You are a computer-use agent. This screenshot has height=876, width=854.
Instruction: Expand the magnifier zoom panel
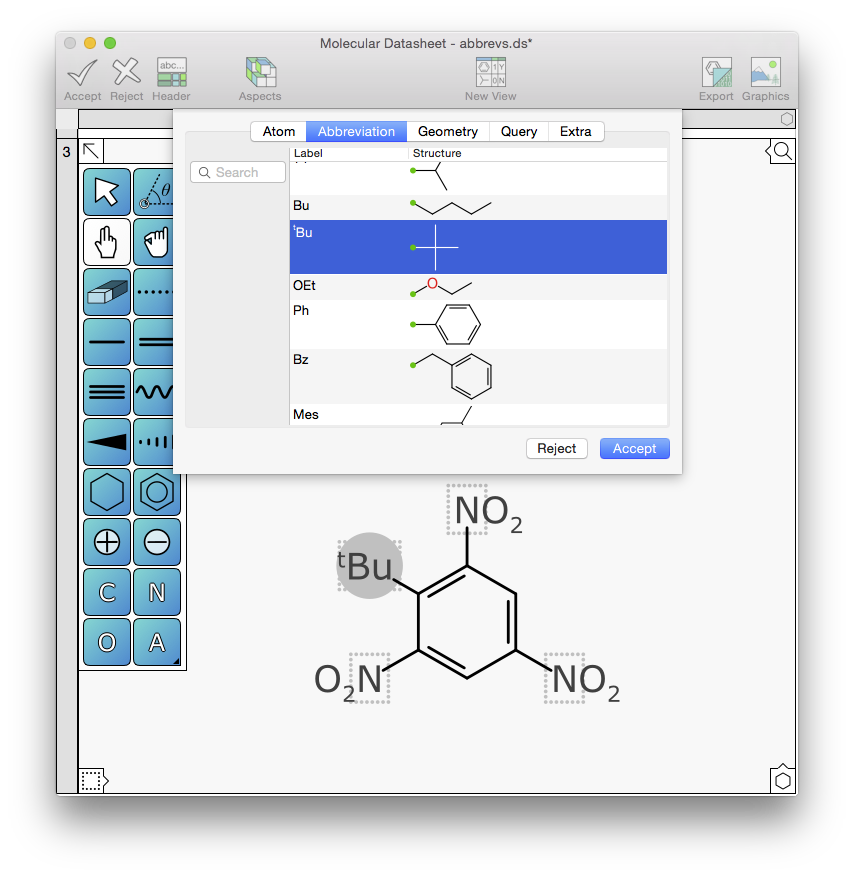[x=782, y=151]
